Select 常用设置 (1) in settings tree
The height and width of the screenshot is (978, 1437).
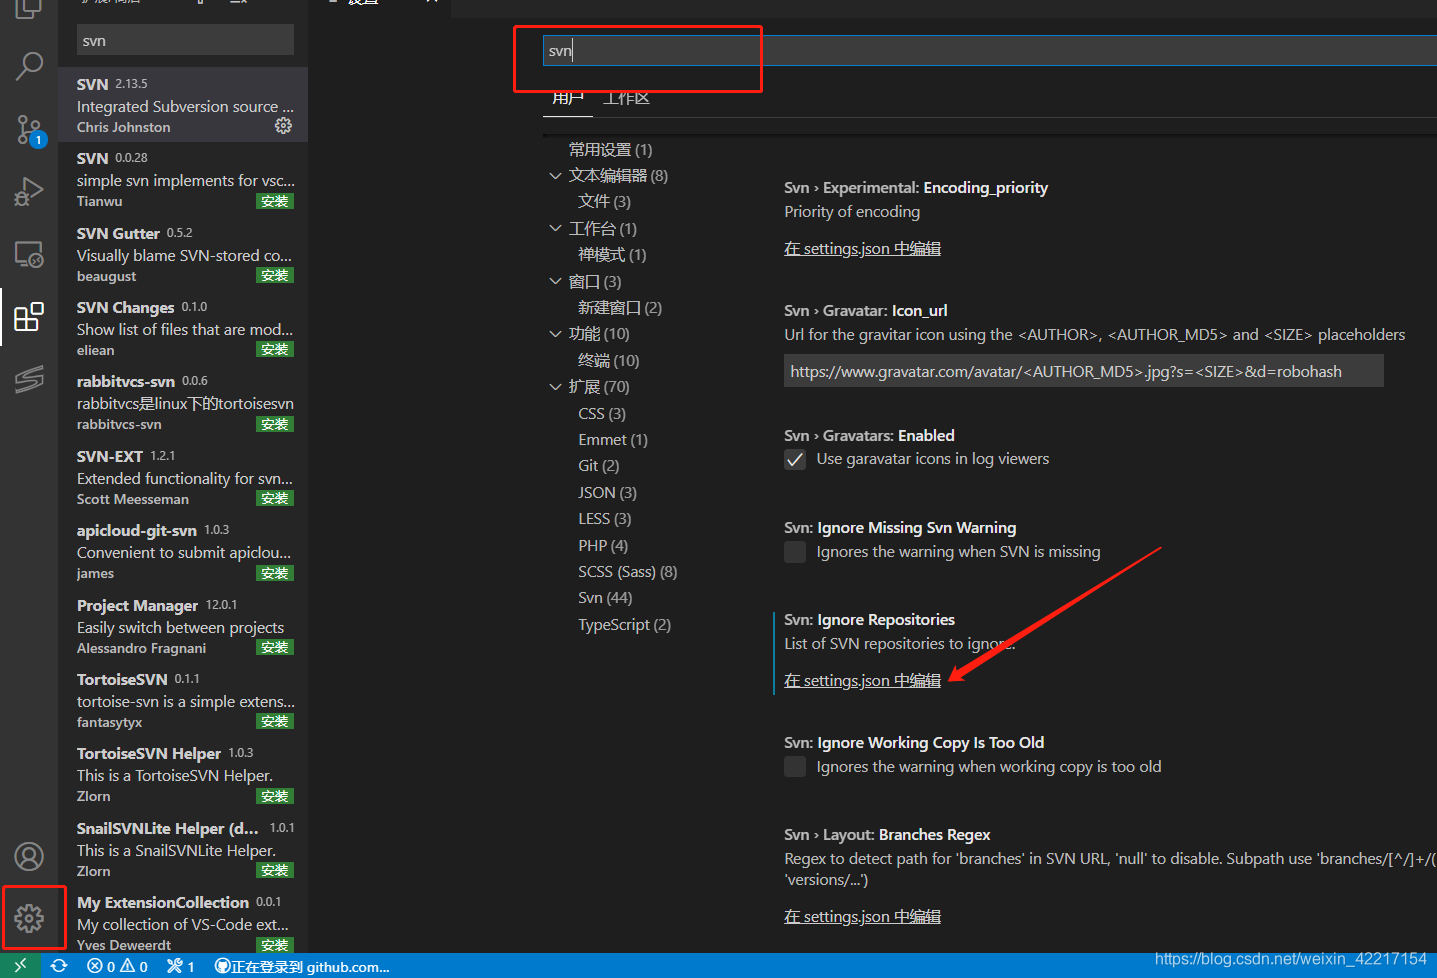point(610,150)
